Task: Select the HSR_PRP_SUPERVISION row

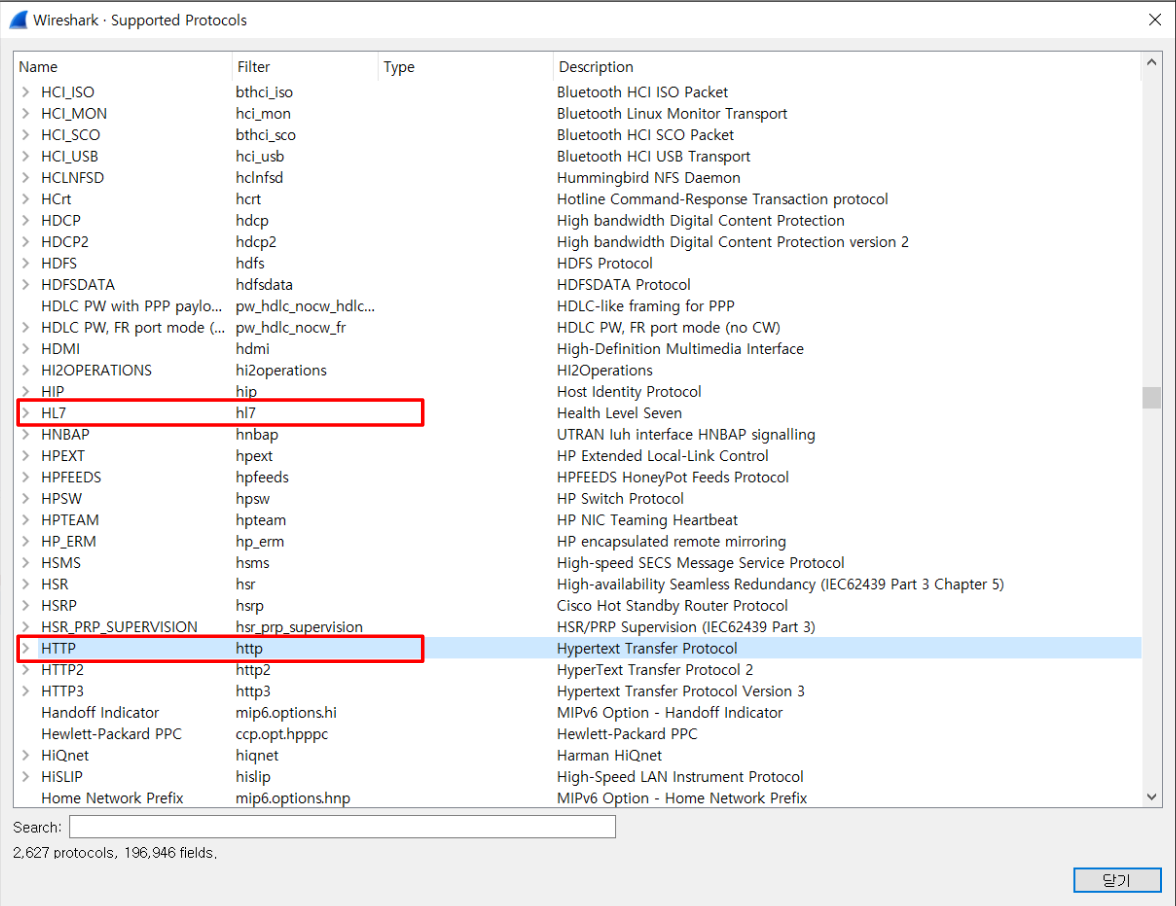Action: (578, 626)
